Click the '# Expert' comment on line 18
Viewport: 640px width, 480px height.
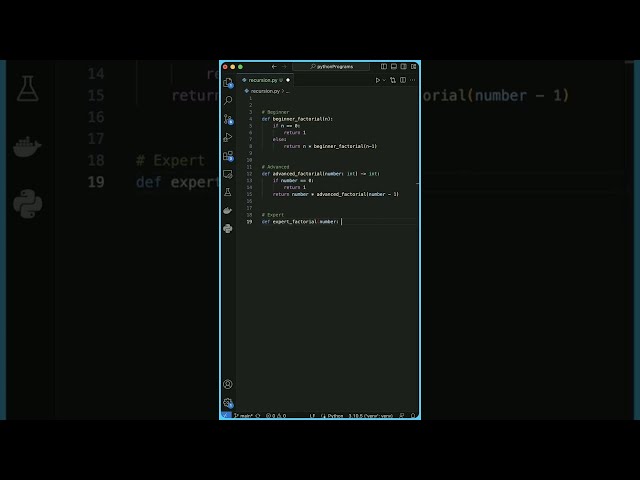click(x=273, y=215)
